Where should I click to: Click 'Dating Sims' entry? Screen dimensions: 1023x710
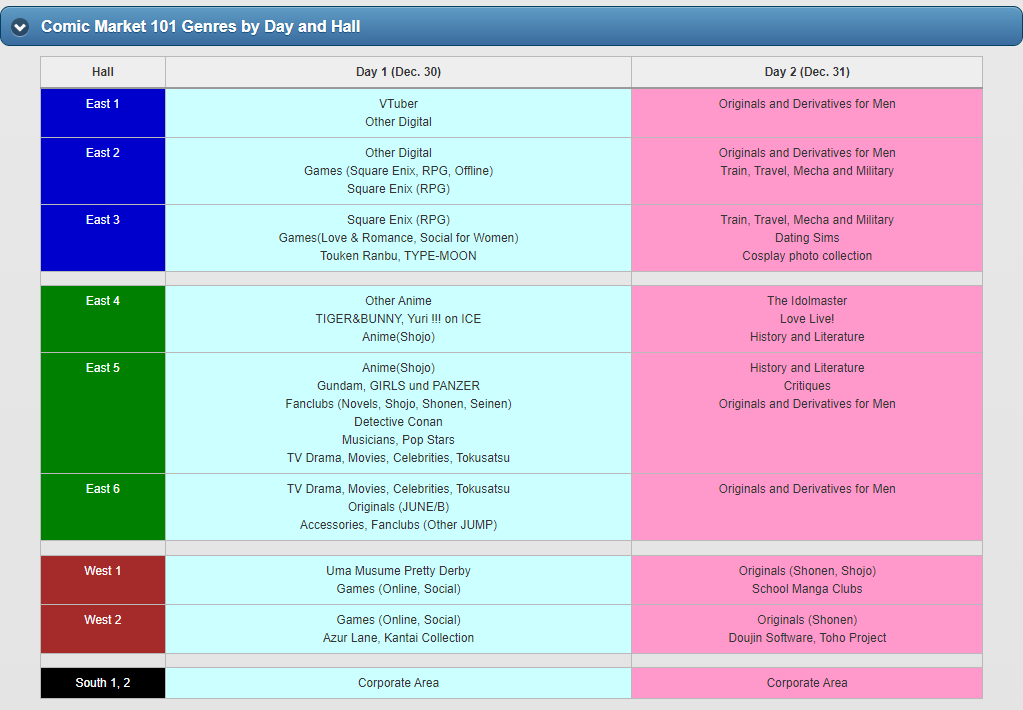point(807,238)
